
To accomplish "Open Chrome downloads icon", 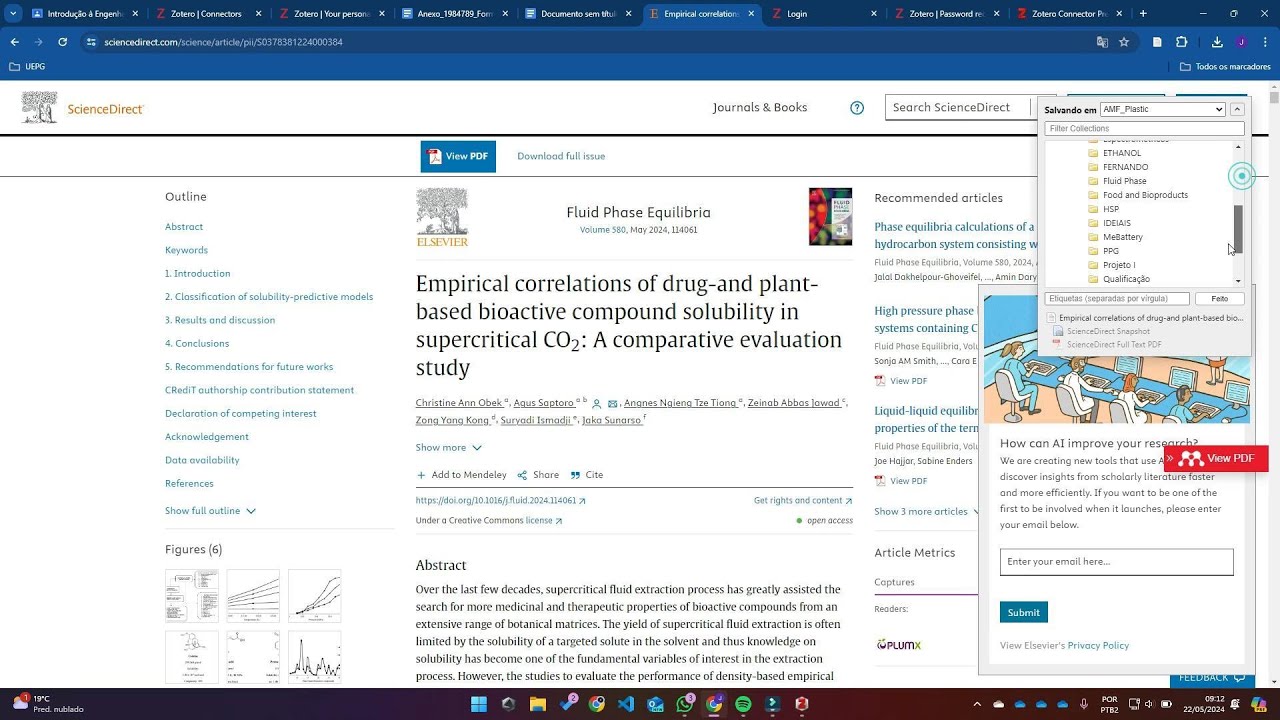I will coord(1217,42).
